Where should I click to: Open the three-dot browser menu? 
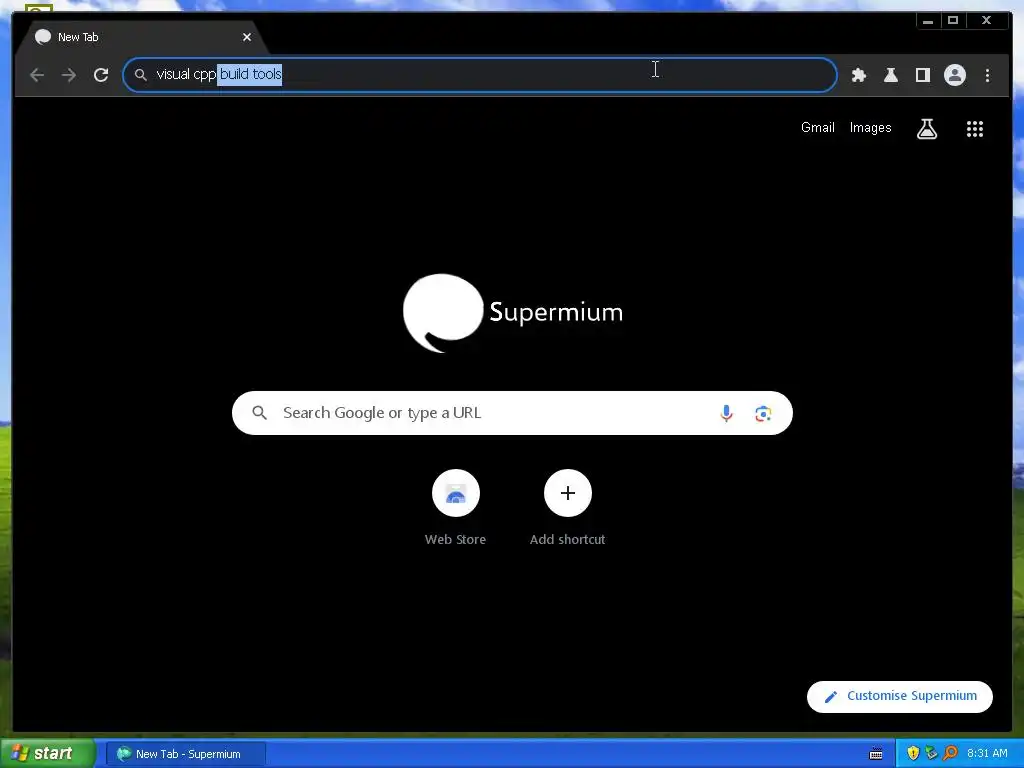(987, 75)
